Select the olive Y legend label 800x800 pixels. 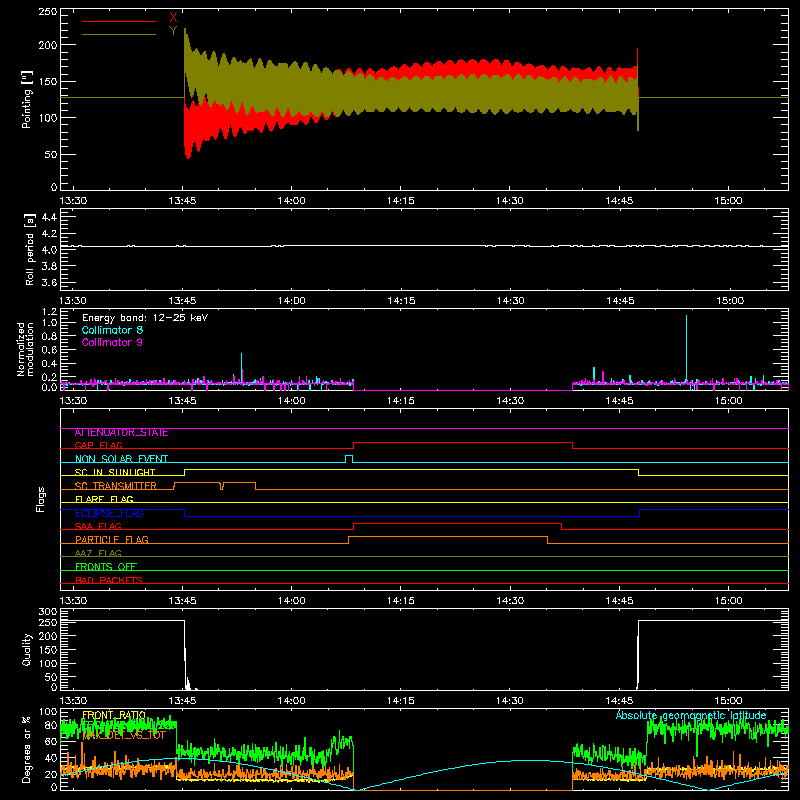pyautogui.click(x=173, y=31)
